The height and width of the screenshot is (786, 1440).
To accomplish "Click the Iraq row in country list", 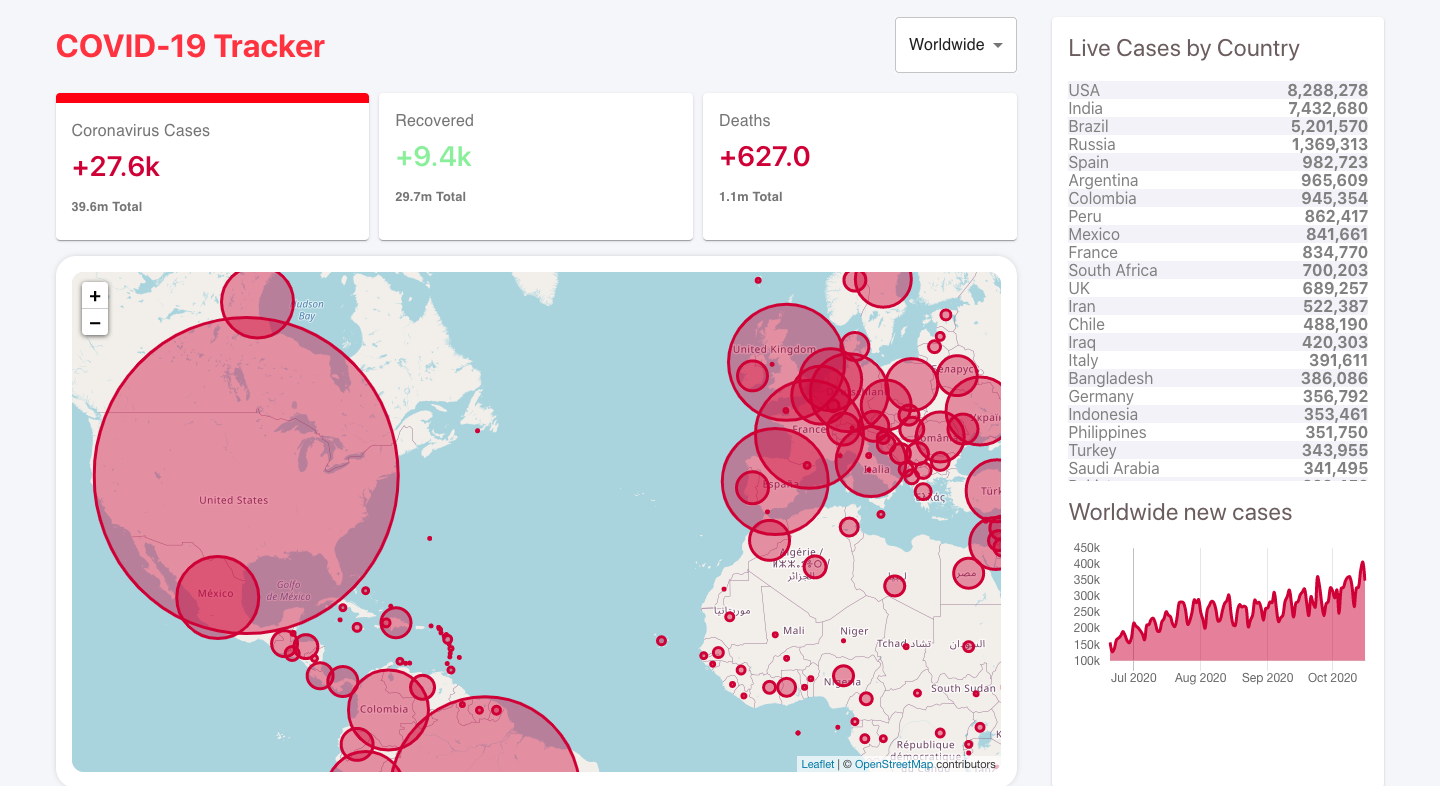I will [x=1218, y=342].
